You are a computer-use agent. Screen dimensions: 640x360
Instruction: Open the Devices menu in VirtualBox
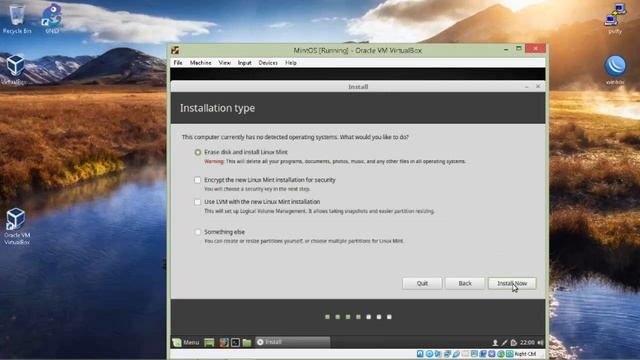268,63
